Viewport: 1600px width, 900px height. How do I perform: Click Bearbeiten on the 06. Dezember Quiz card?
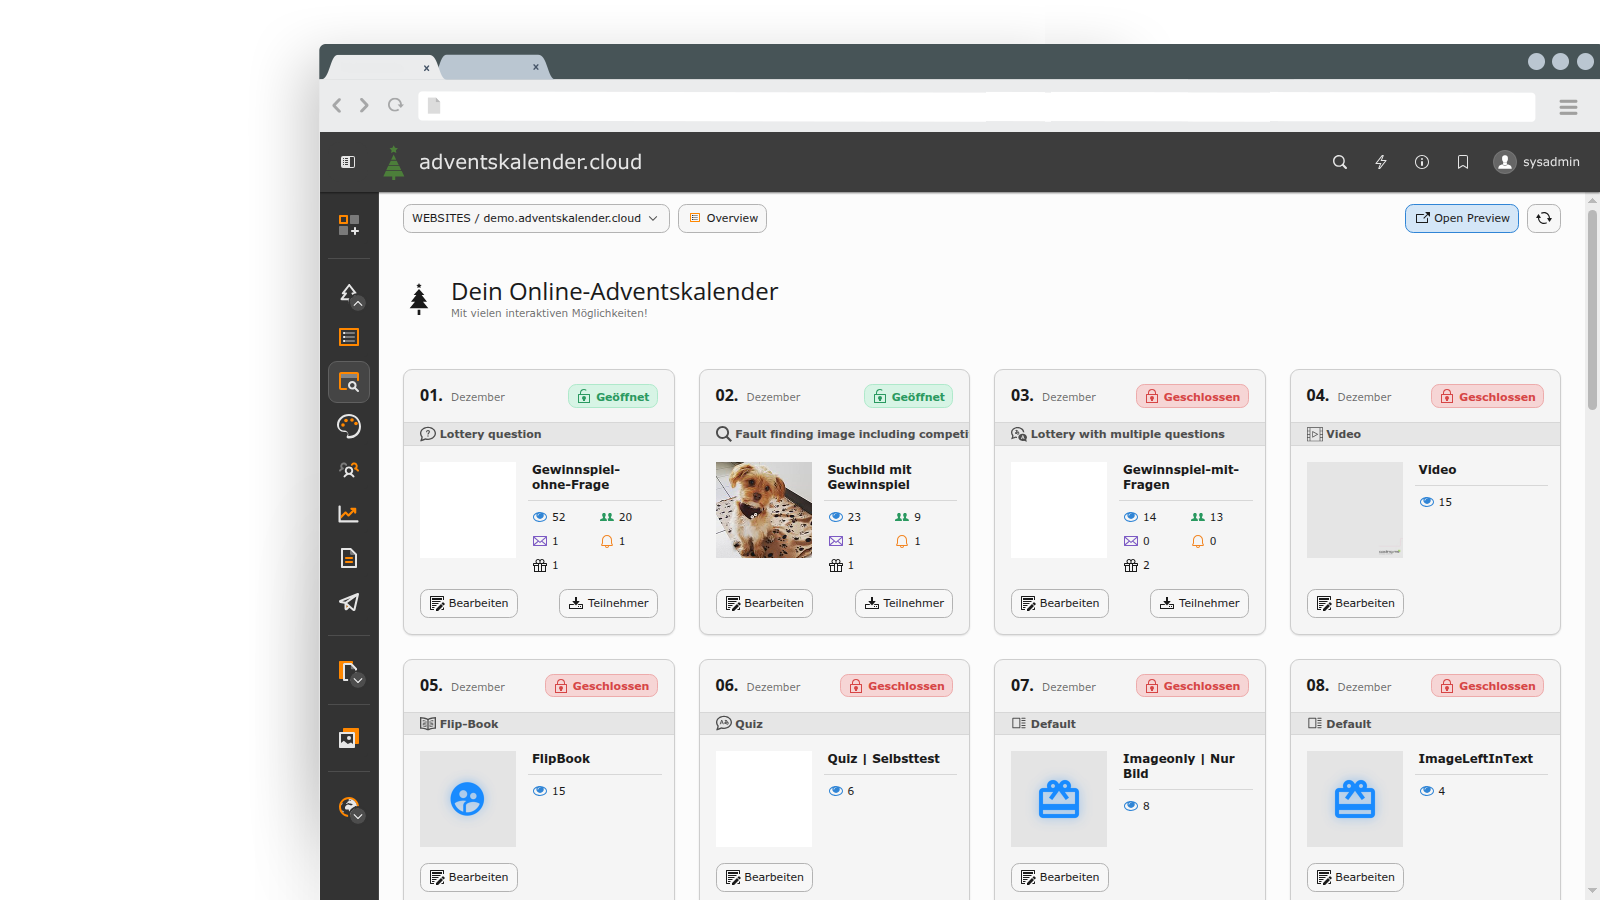[x=764, y=877]
